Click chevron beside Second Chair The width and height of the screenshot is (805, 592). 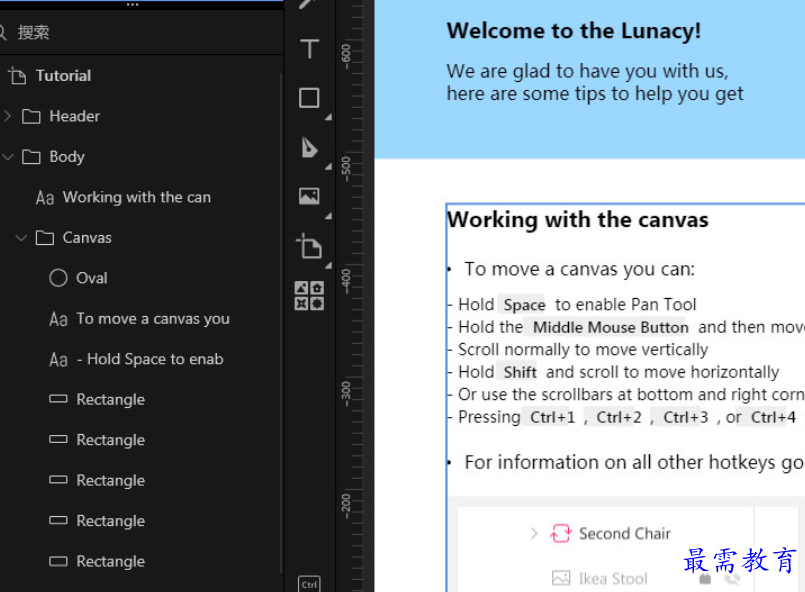point(534,533)
